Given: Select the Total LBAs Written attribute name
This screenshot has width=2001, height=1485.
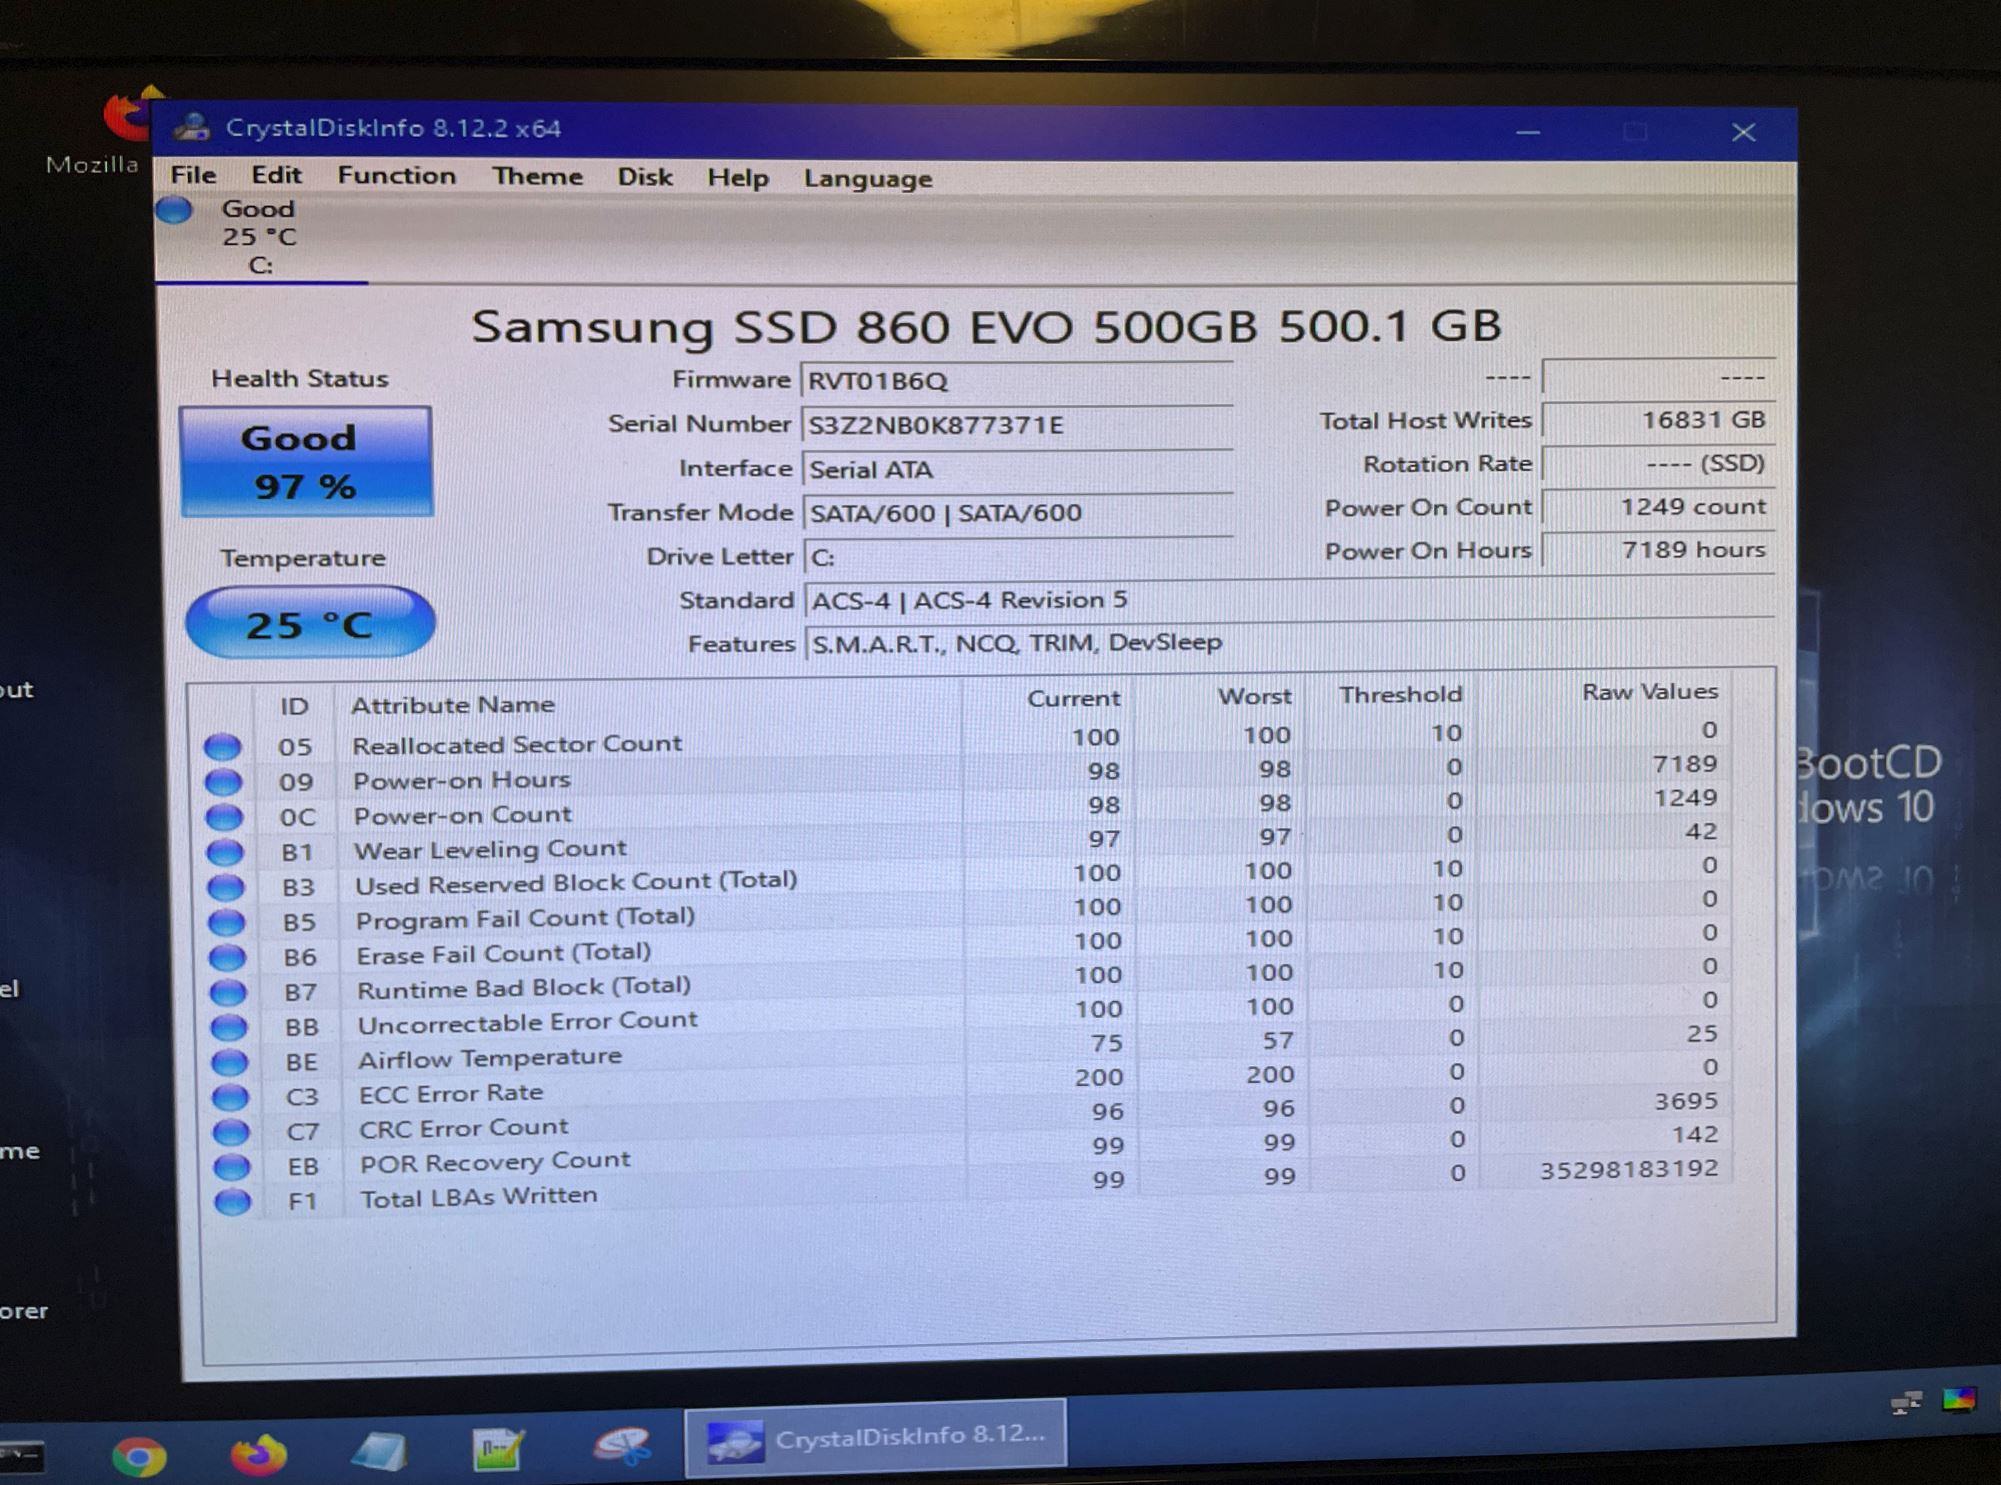Looking at the screenshot, I should click(x=479, y=1197).
